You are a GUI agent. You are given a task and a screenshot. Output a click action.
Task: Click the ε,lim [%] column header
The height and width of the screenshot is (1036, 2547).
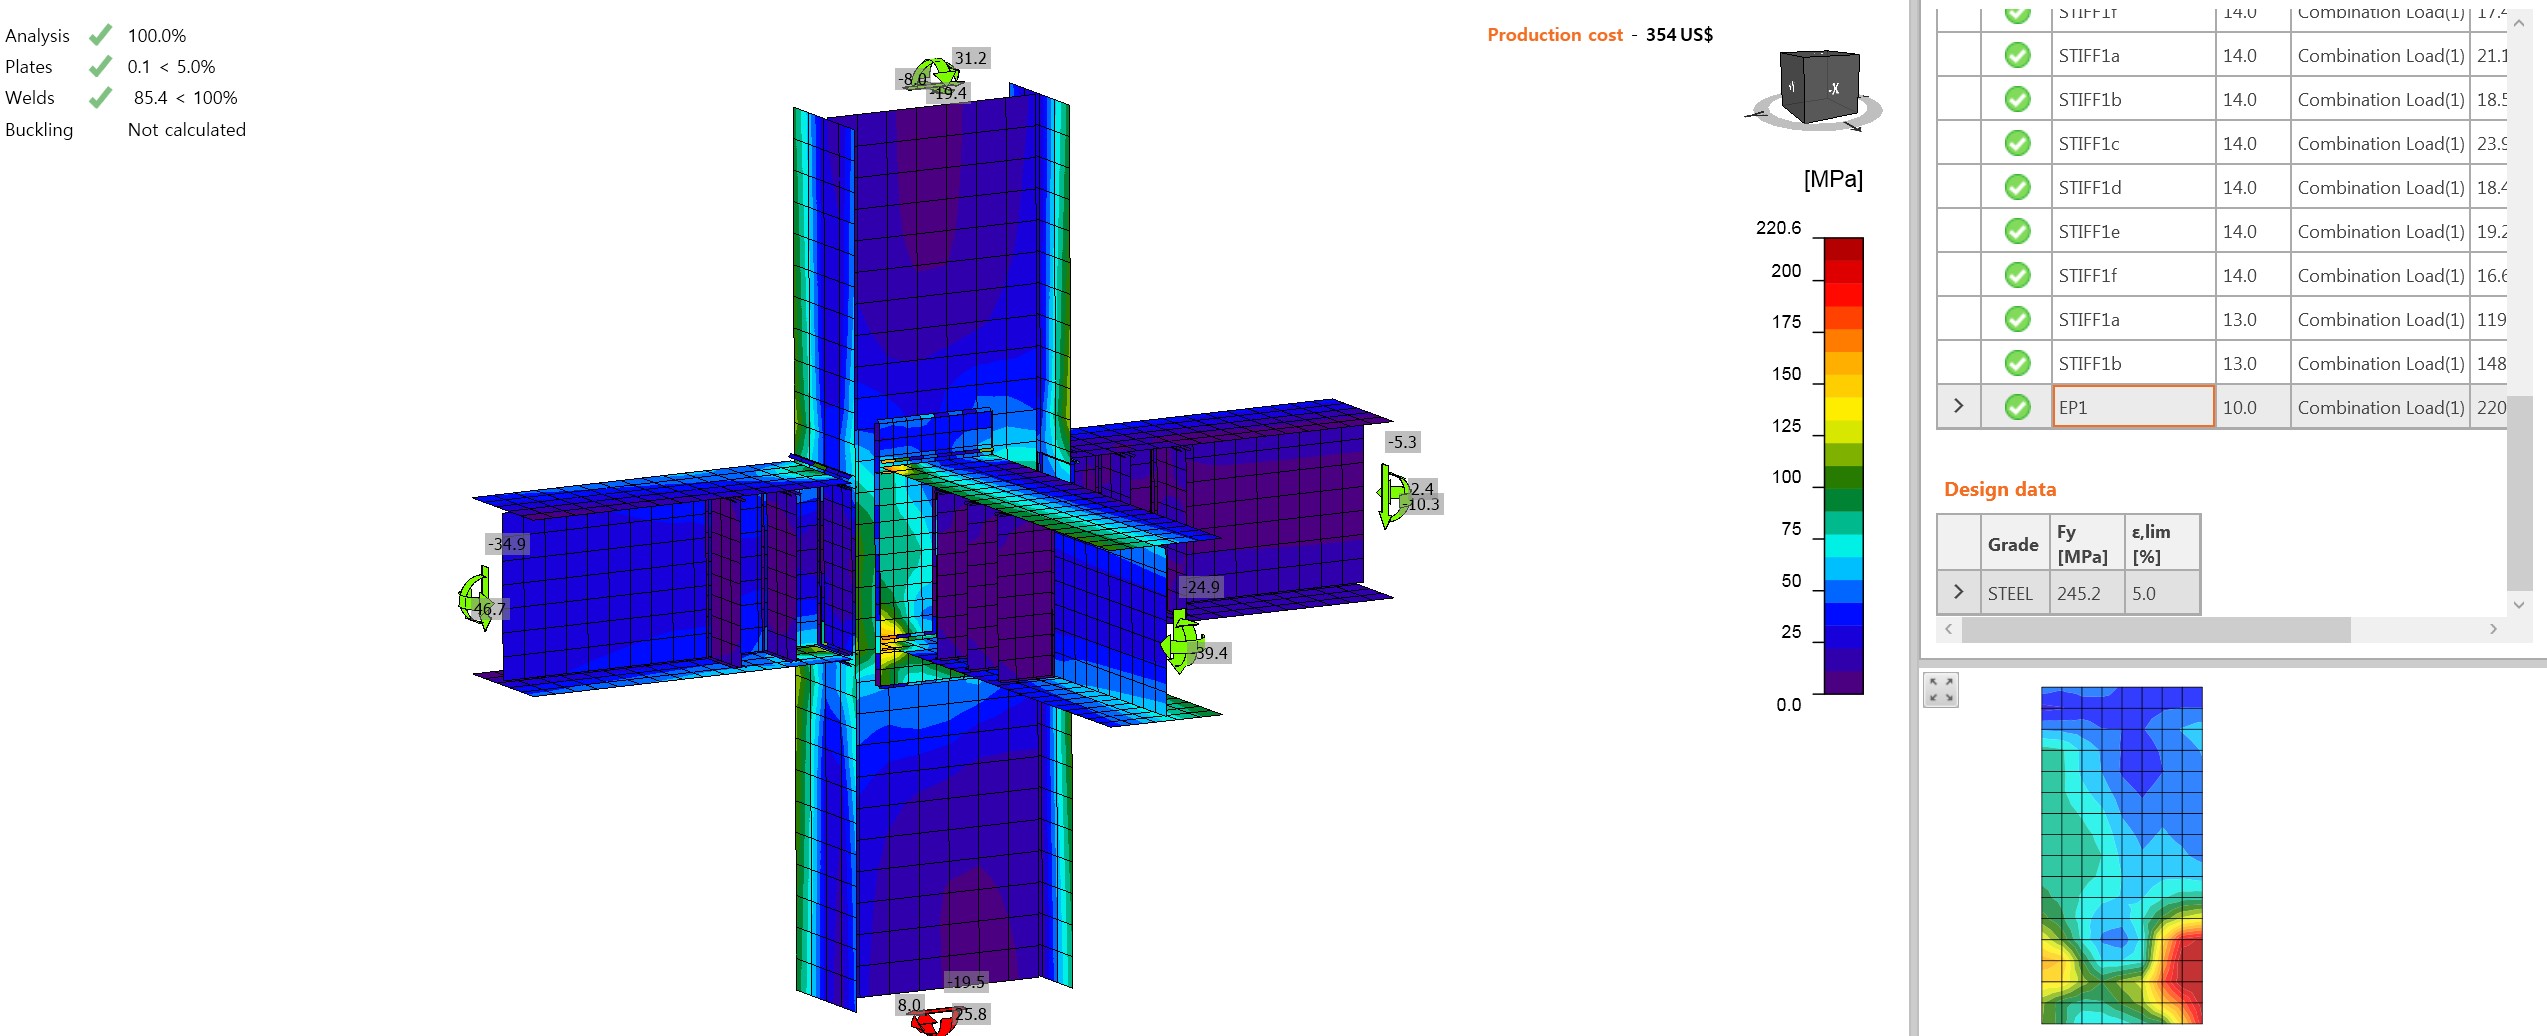click(x=2161, y=544)
